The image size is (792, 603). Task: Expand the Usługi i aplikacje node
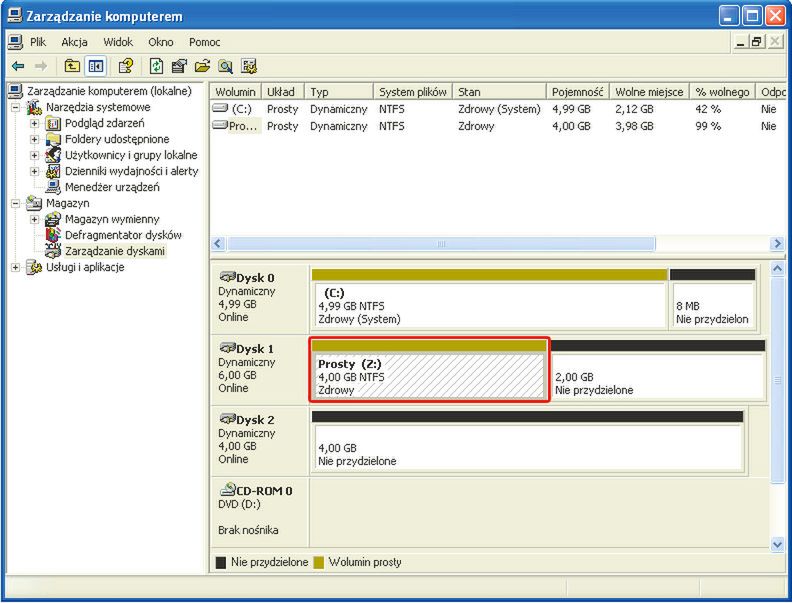(16, 267)
